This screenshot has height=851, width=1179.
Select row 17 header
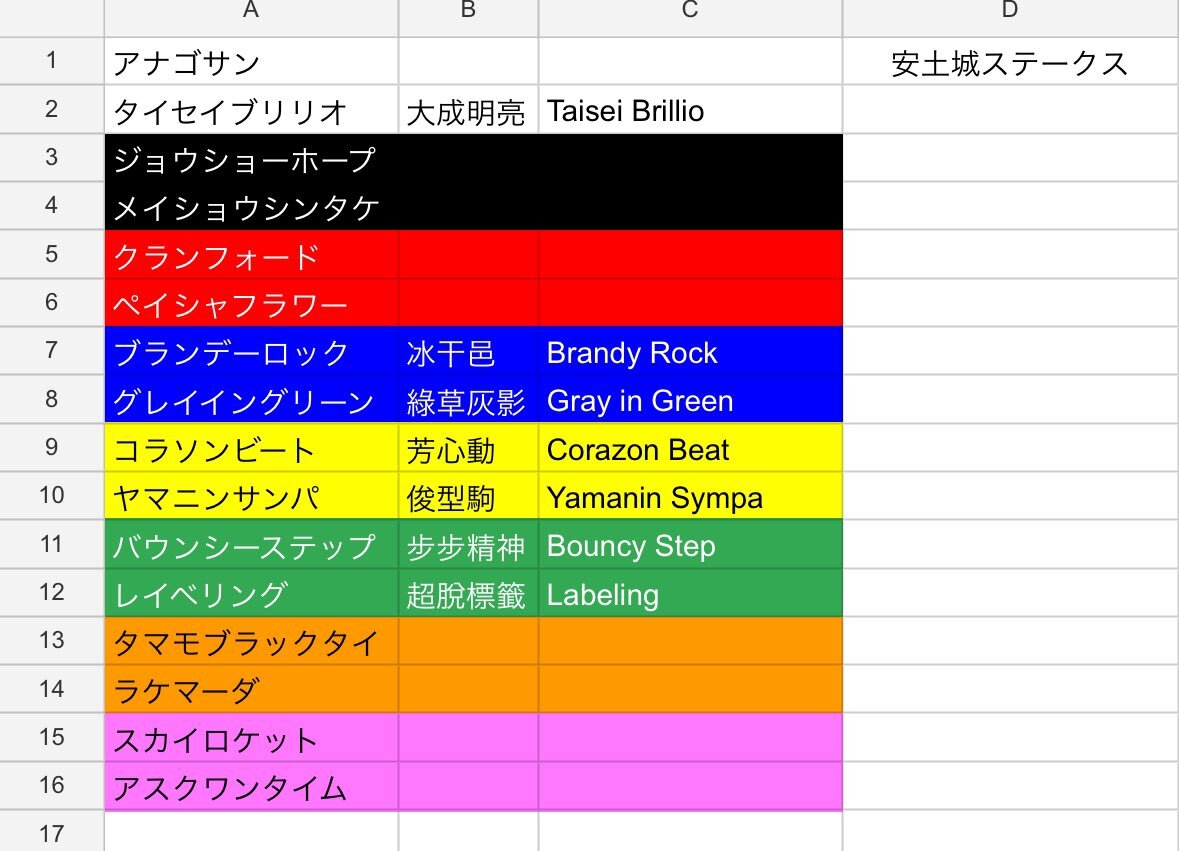tap(51, 831)
